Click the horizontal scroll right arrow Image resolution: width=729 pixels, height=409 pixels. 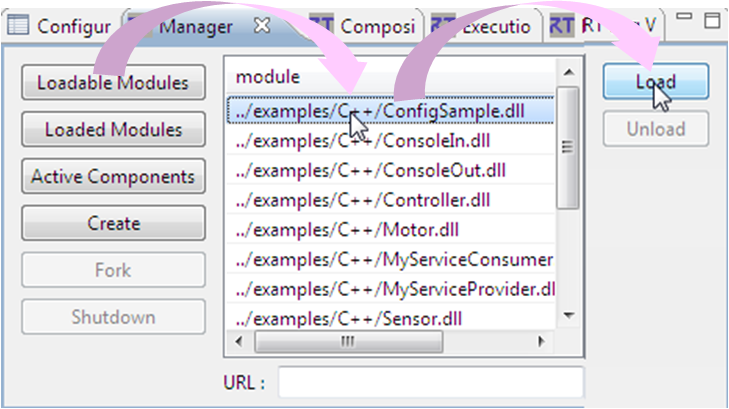(x=541, y=342)
